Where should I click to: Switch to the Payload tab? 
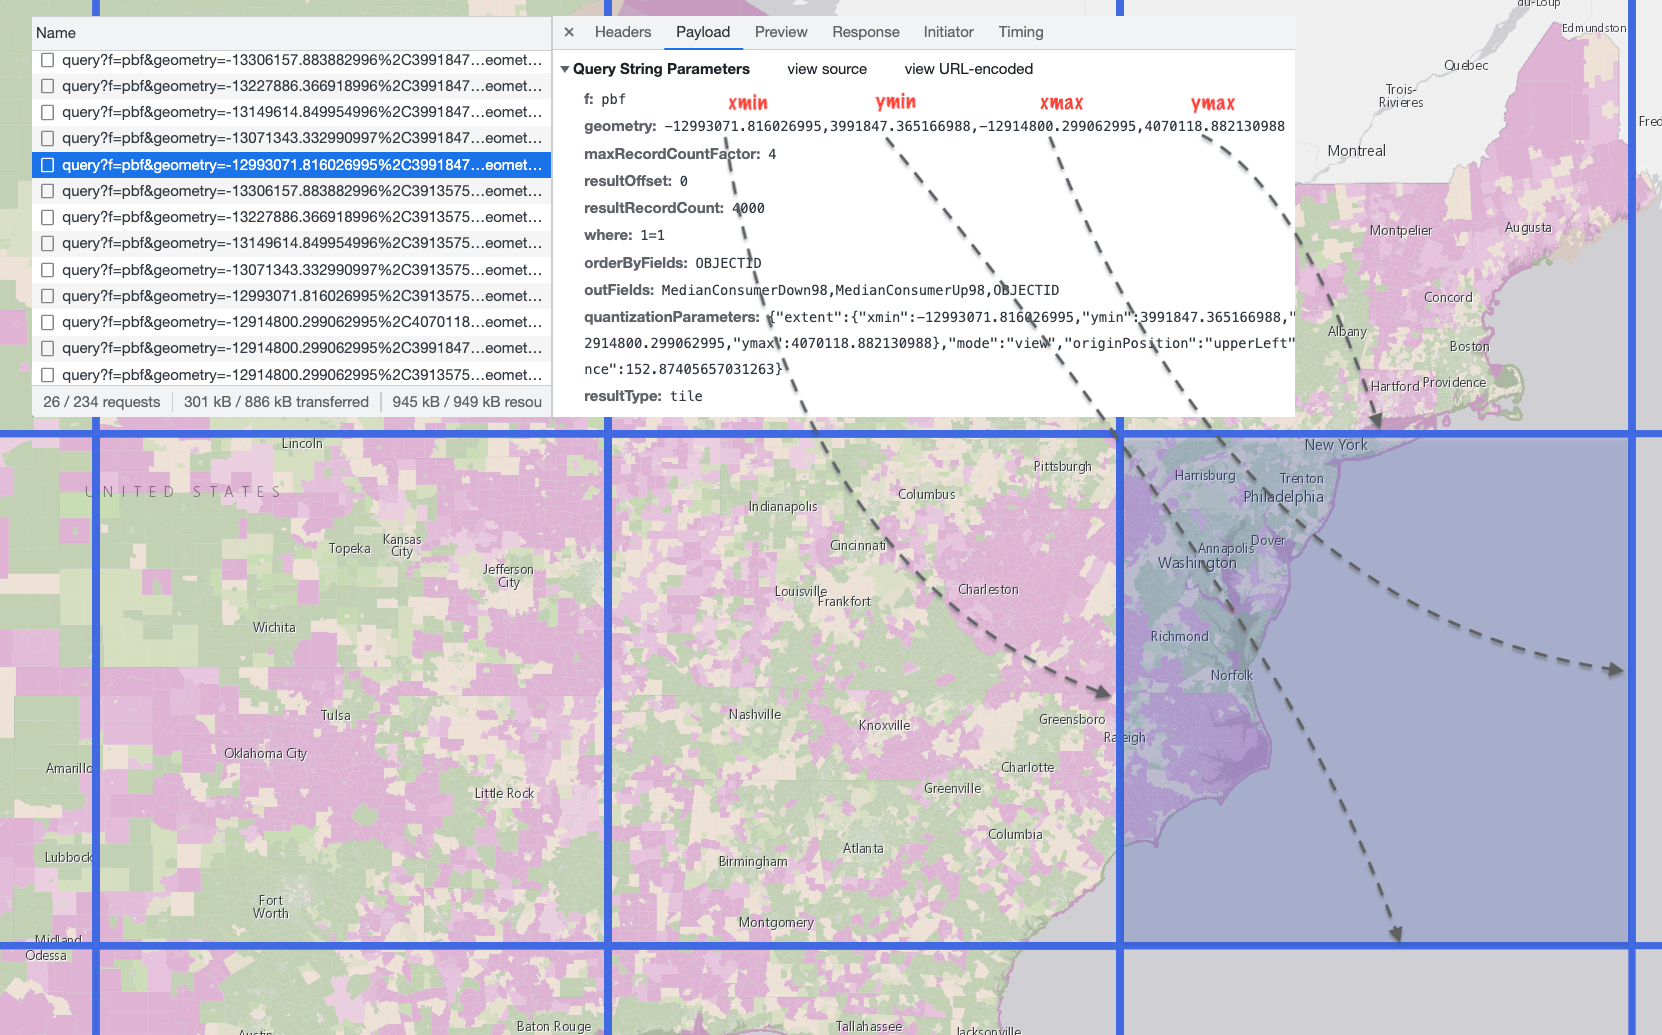703,32
